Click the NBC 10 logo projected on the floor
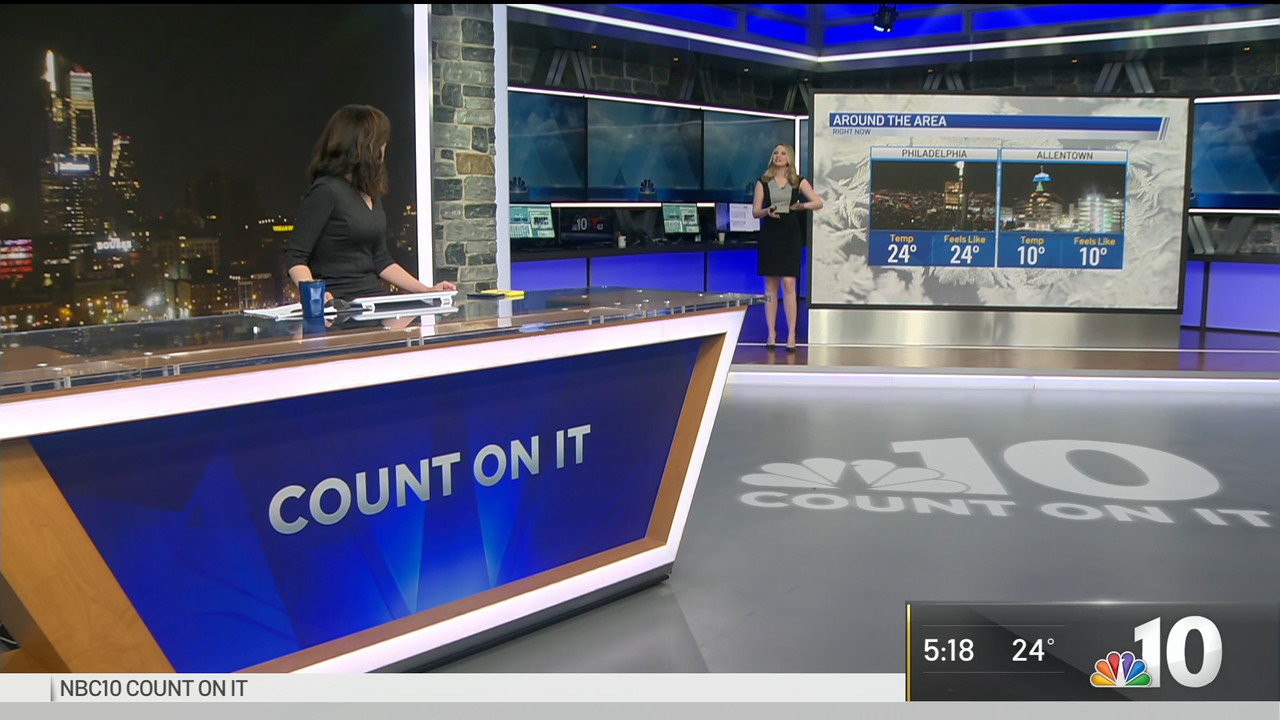The width and height of the screenshot is (1280, 720). 1005,484
